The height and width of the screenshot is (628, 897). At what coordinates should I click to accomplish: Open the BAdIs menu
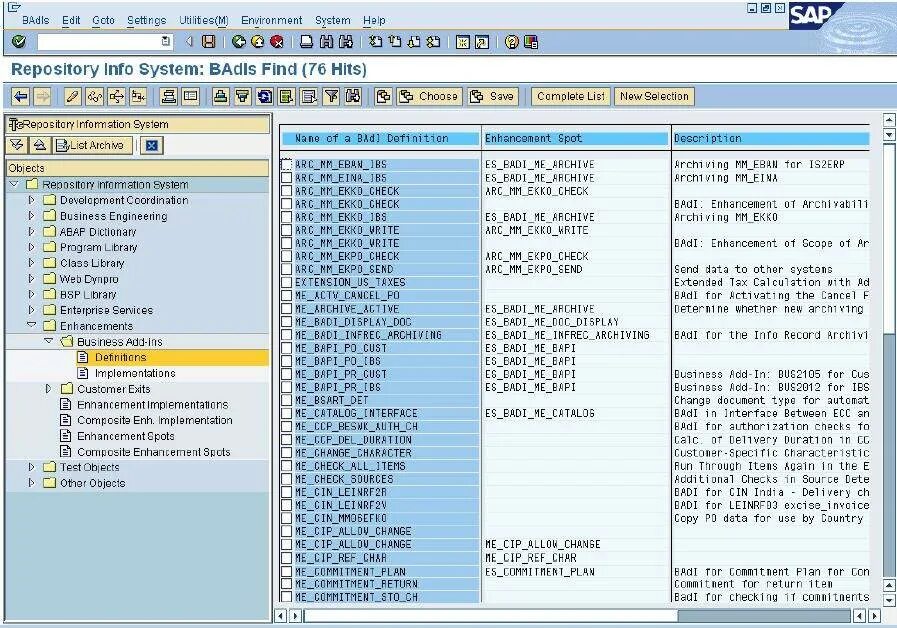point(35,20)
